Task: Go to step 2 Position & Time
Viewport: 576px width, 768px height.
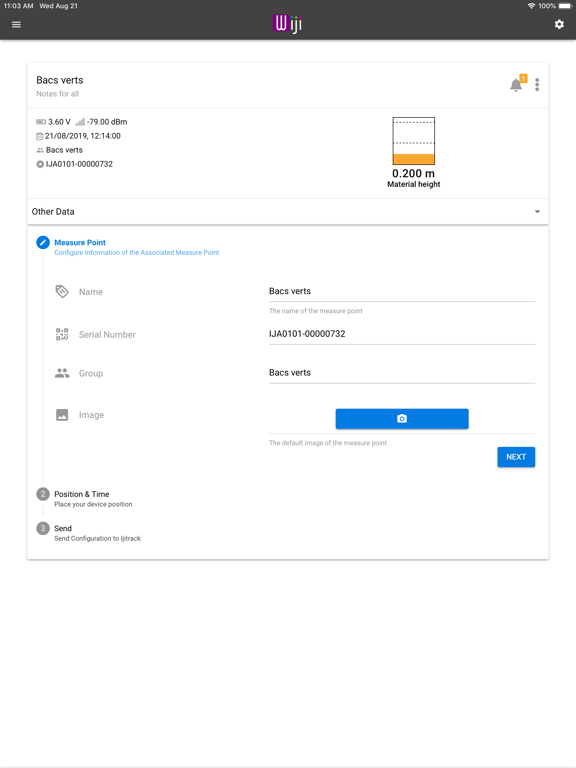Action: coord(84,498)
